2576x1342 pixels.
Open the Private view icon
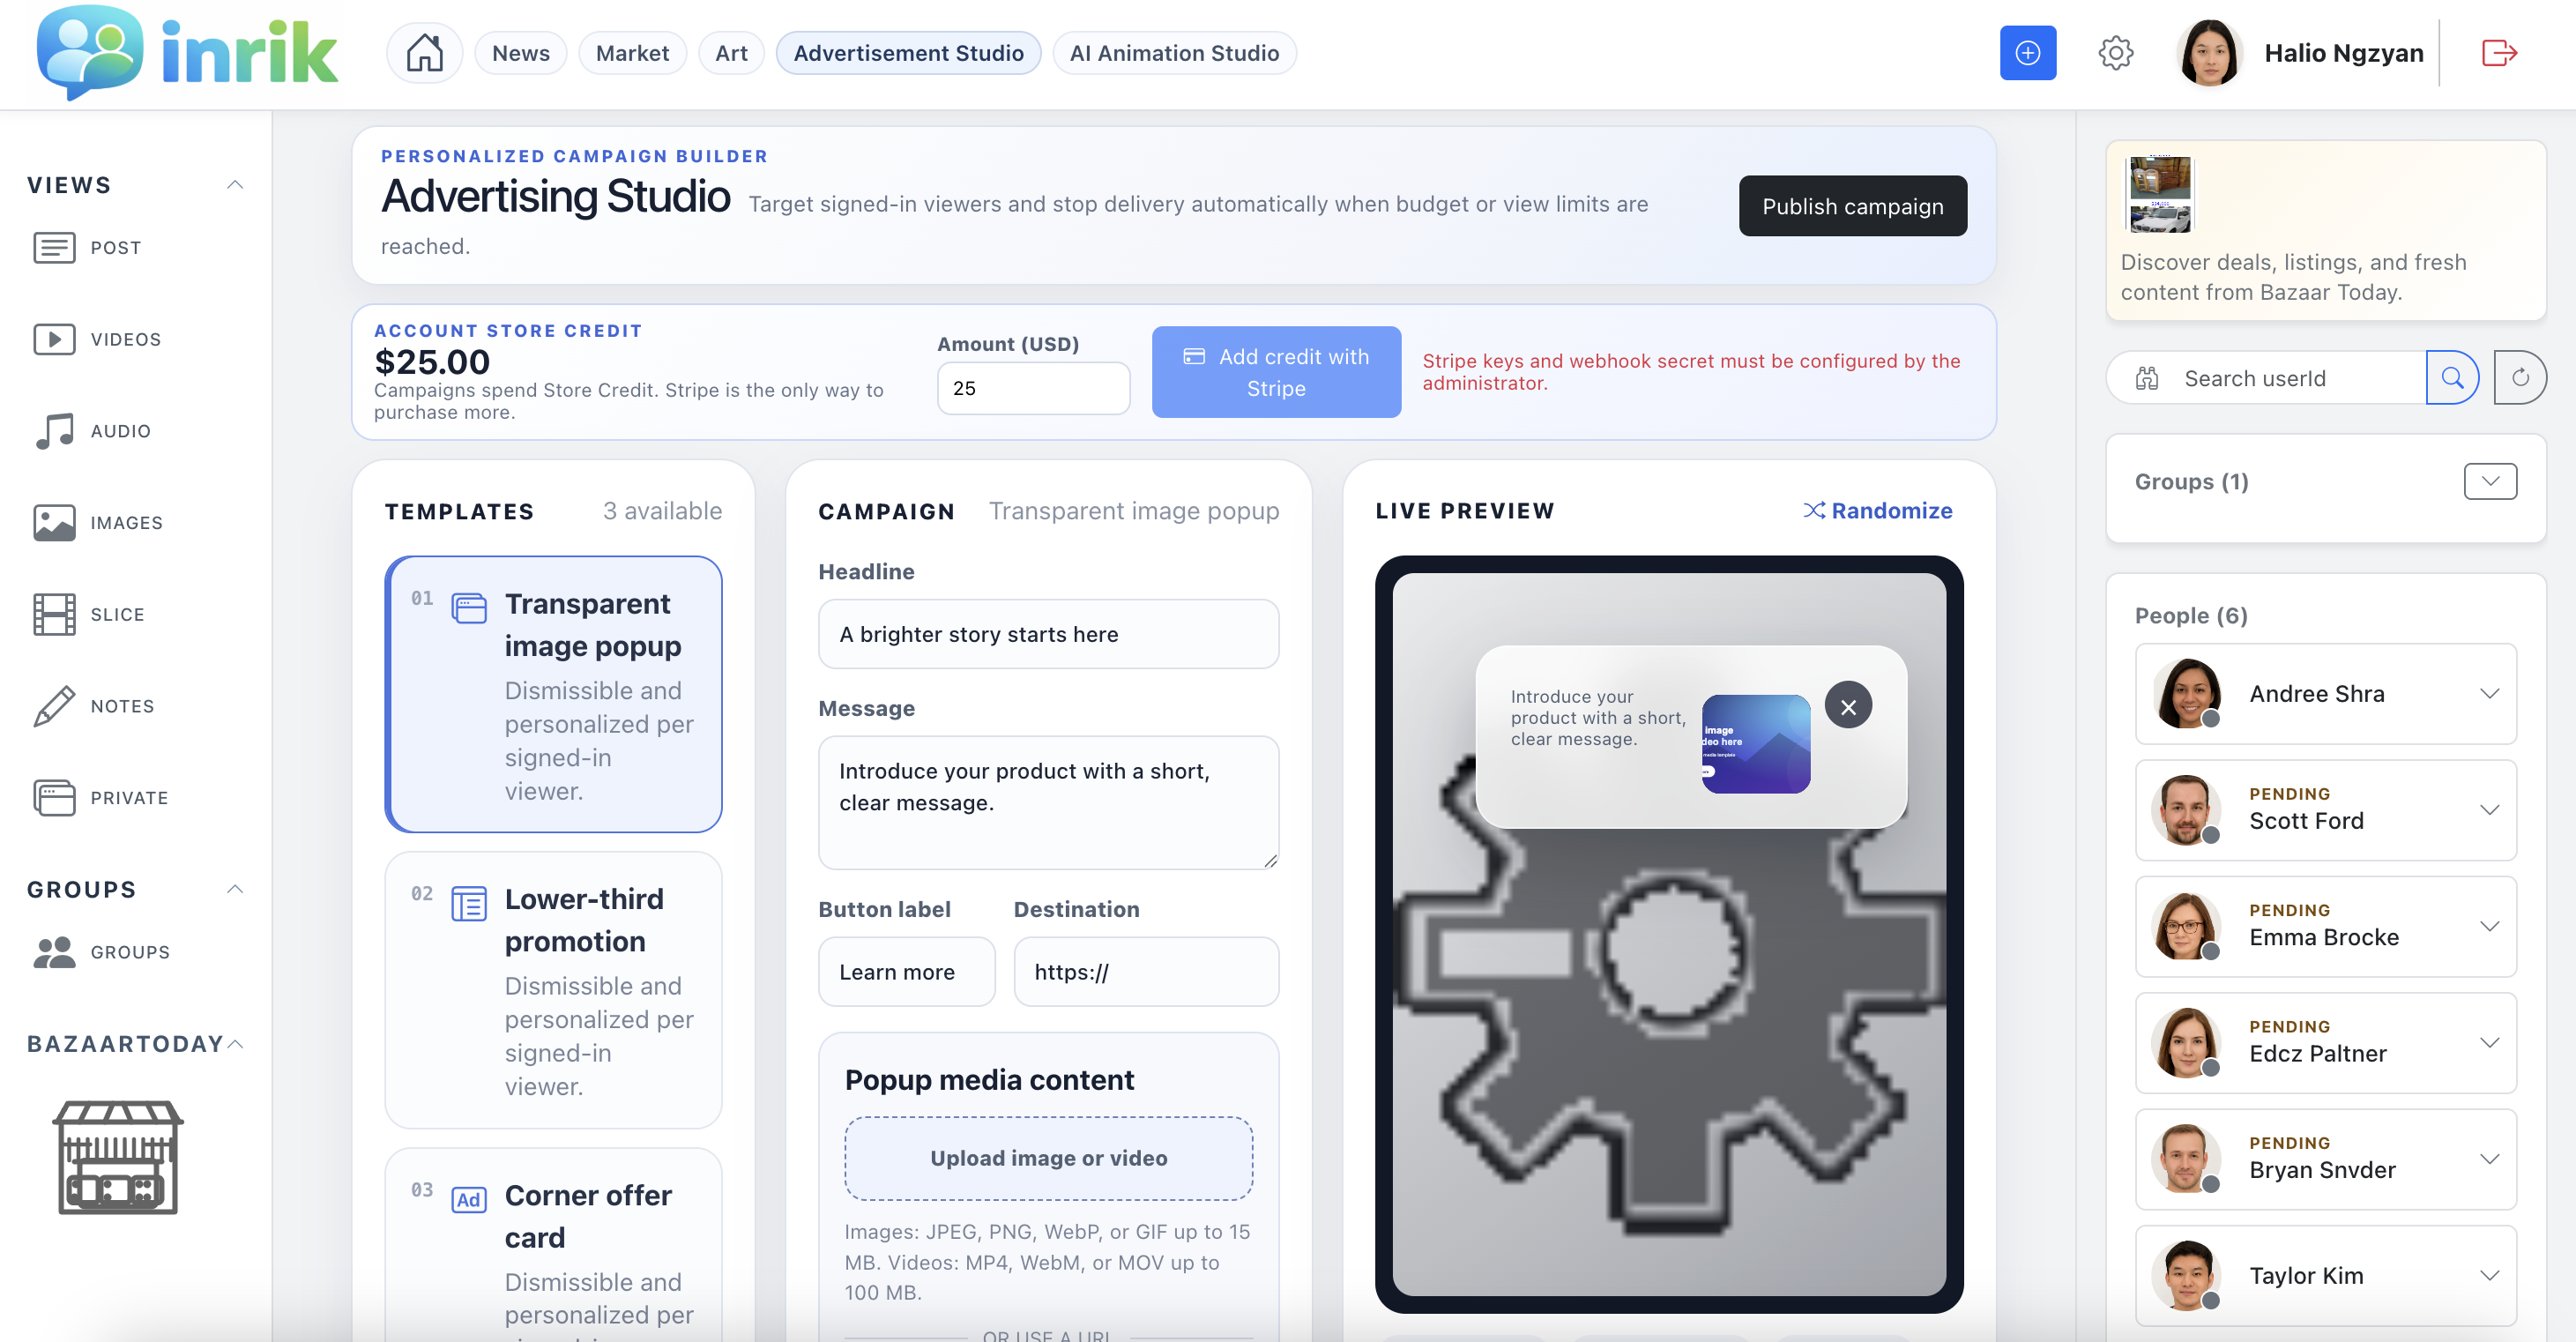(54, 798)
